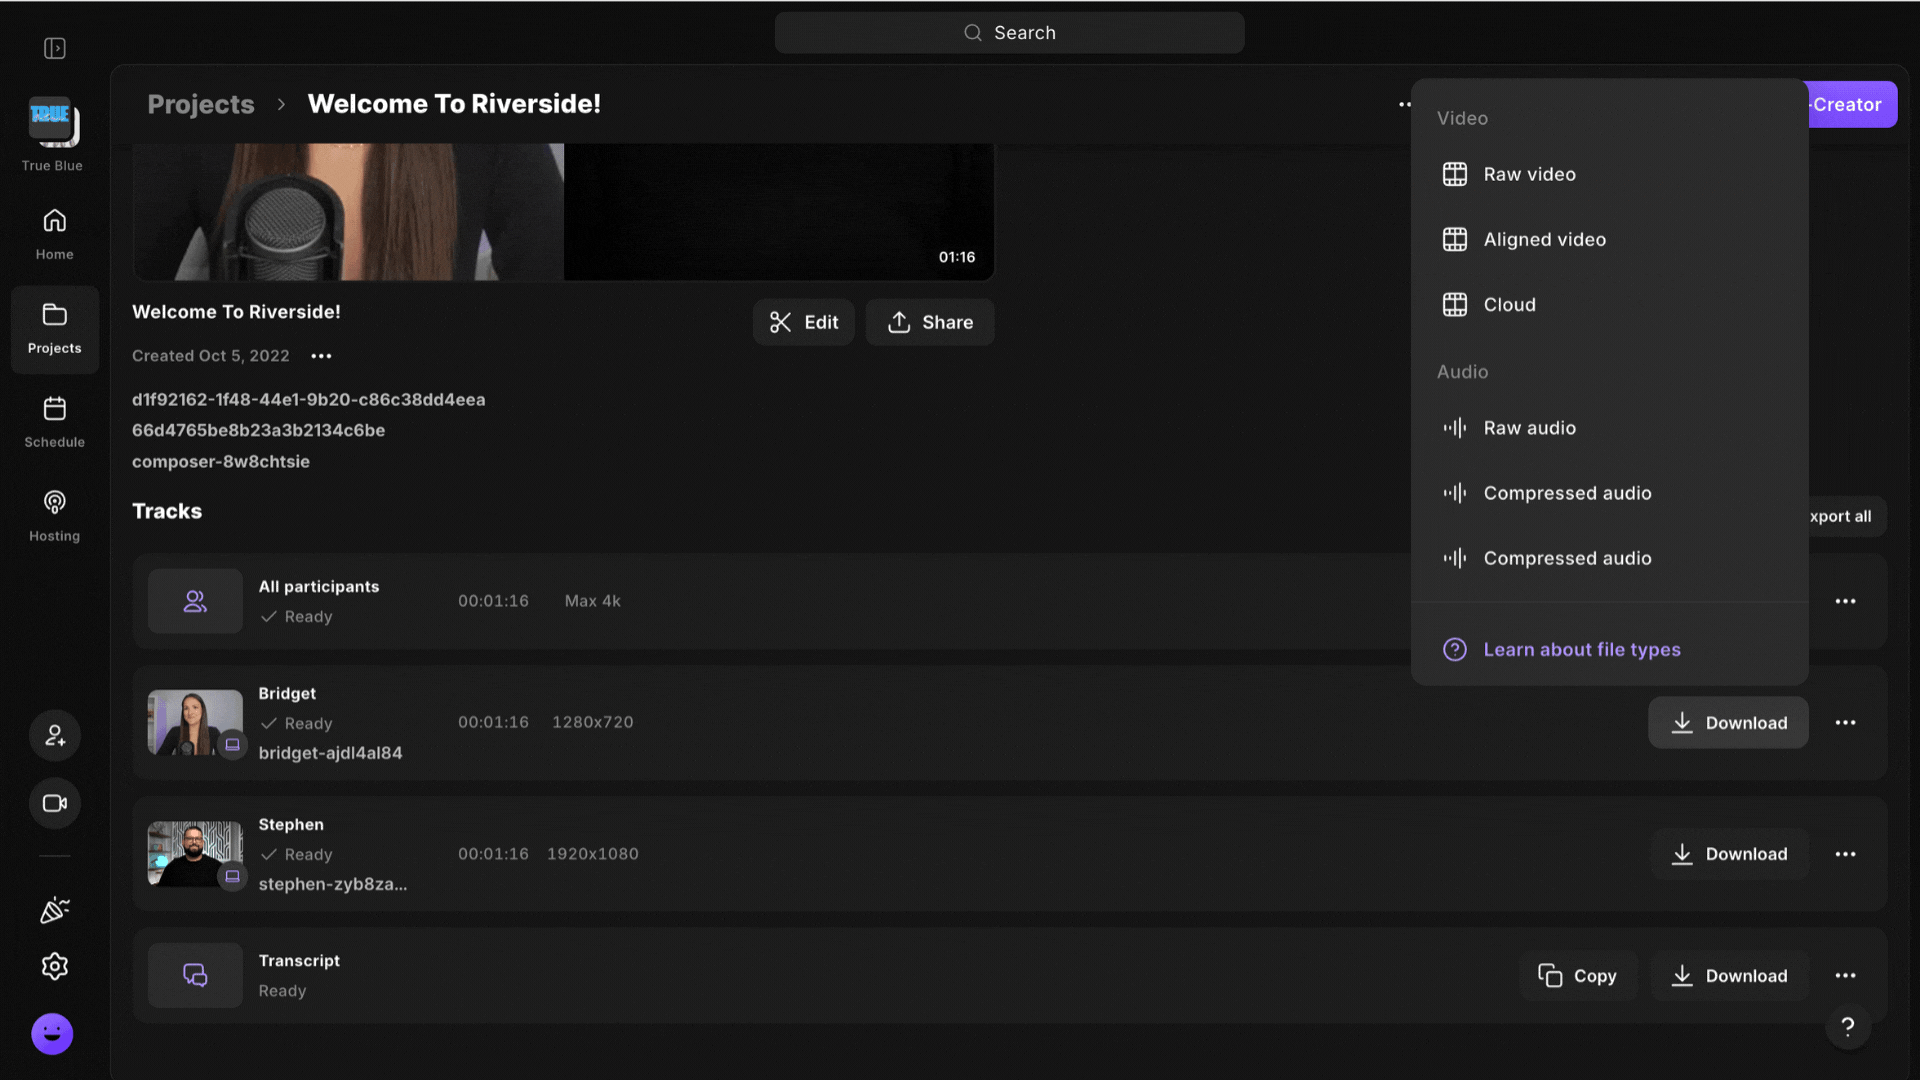Expand options next to Created Oct 5, 2022
Viewport: 1920px width, 1080px height.
[321, 356]
